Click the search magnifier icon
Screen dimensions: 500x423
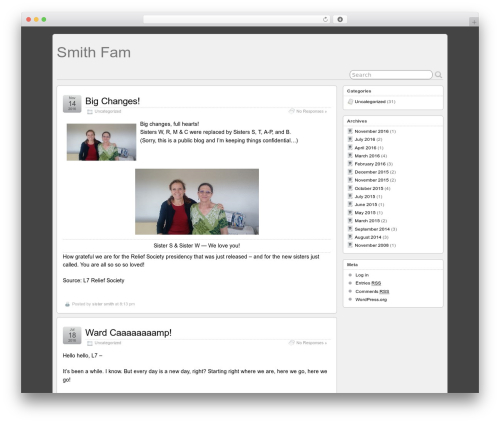pyautogui.click(x=438, y=75)
